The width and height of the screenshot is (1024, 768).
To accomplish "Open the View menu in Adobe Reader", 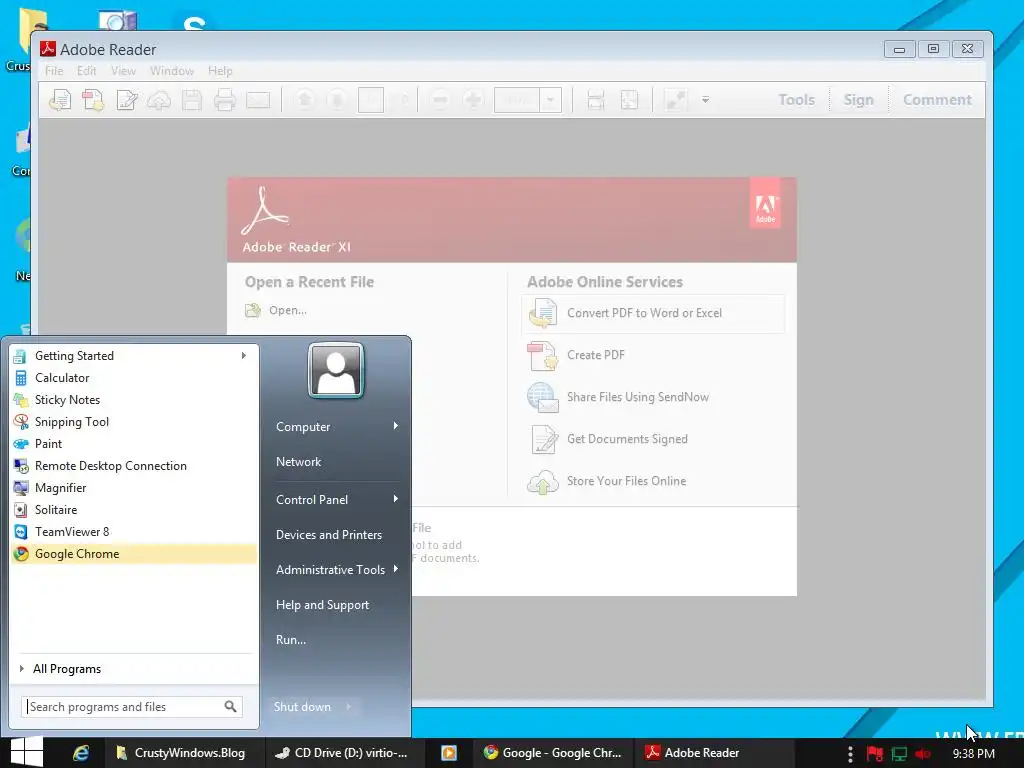I will coord(123,71).
